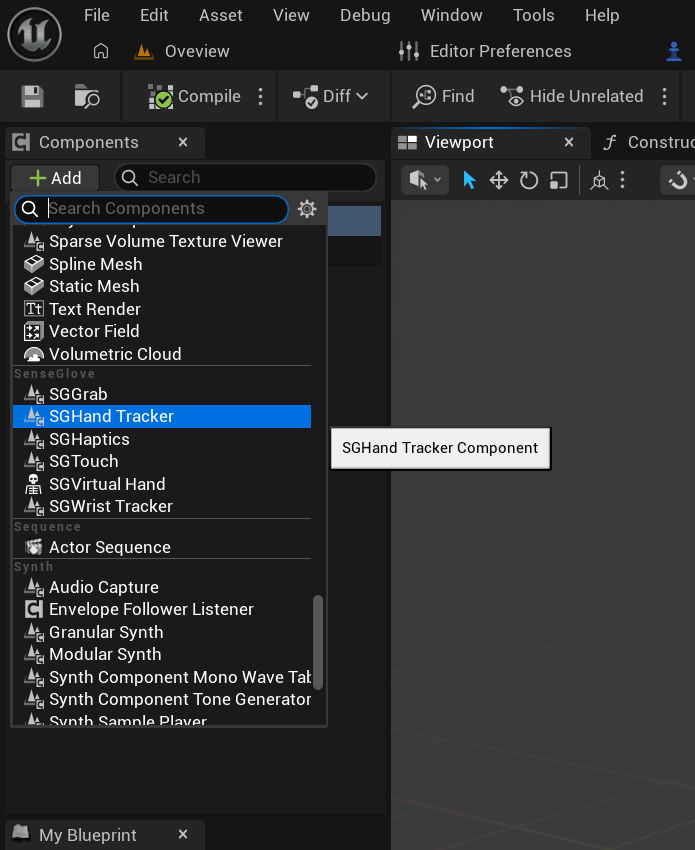695x850 pixels.
Task: Add SGHaptics component
Action: (x=162, y=439)
